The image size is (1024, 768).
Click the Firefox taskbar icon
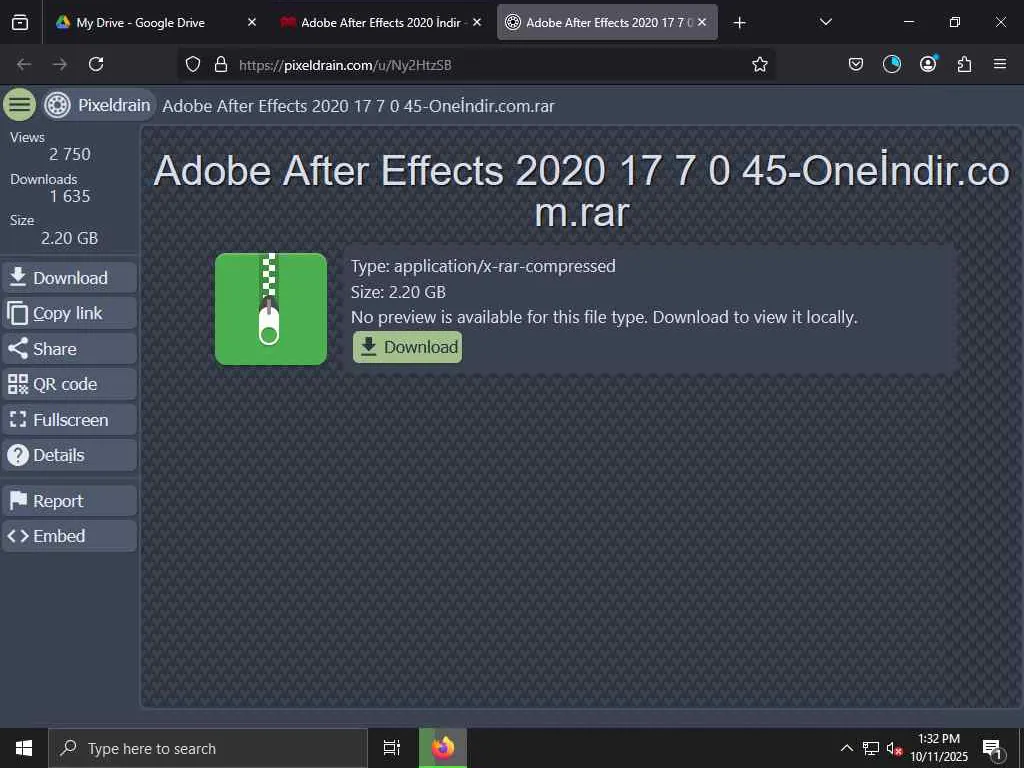click(443, 748)
